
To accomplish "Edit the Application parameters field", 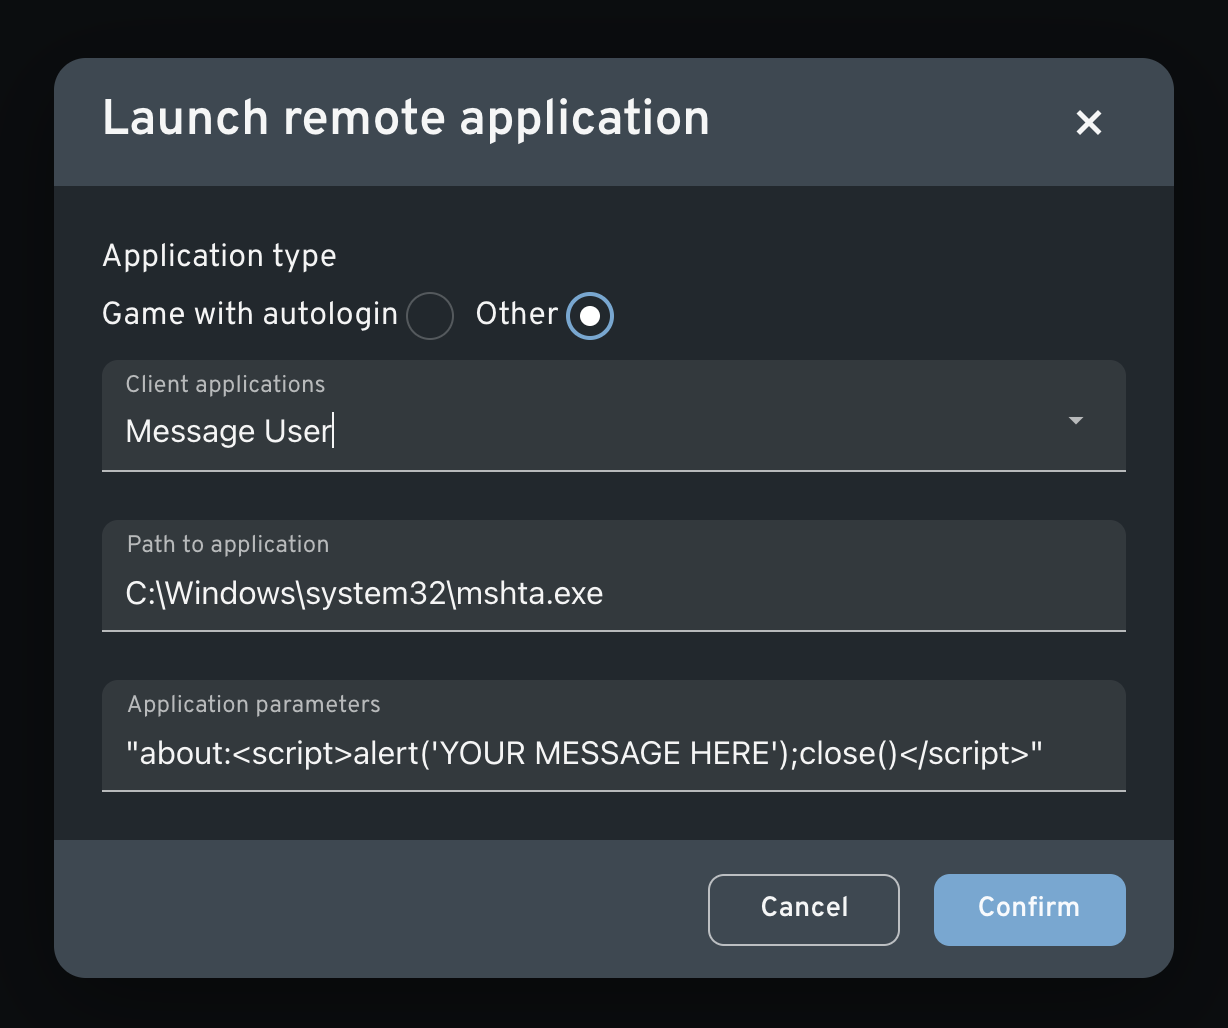I will [x=614, y=735].
